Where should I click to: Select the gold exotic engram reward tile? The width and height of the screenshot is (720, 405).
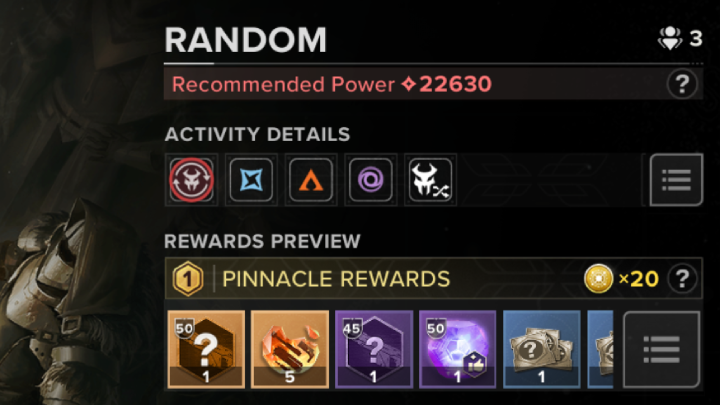206,349
